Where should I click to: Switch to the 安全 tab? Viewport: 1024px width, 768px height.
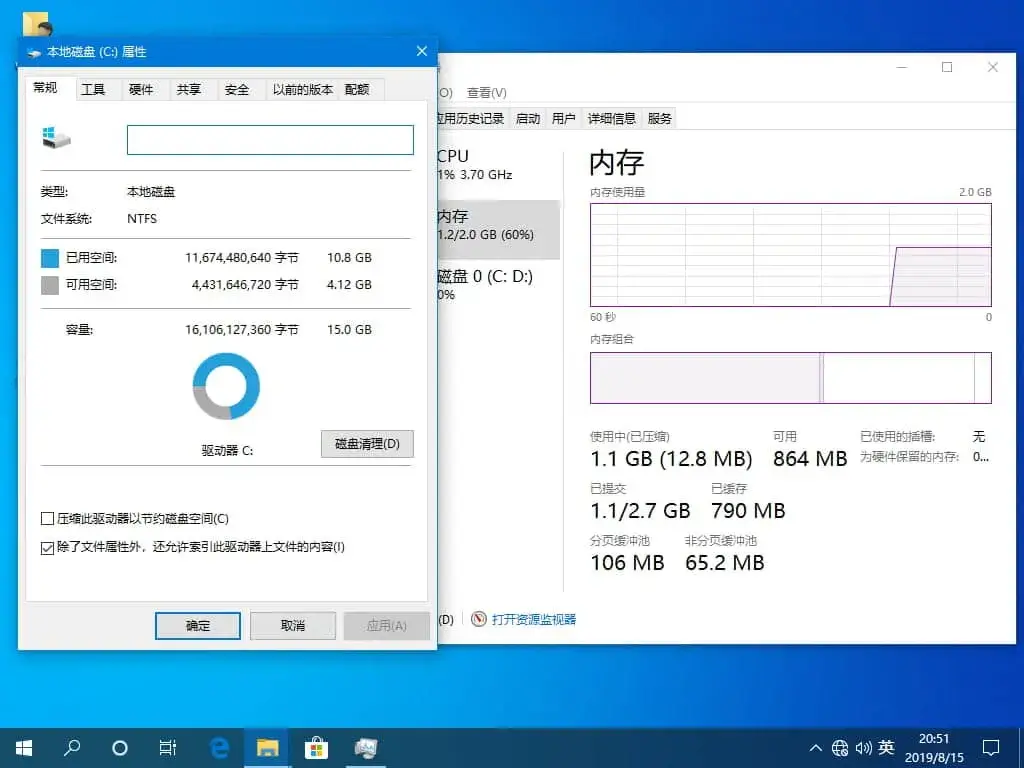[236, 89]
